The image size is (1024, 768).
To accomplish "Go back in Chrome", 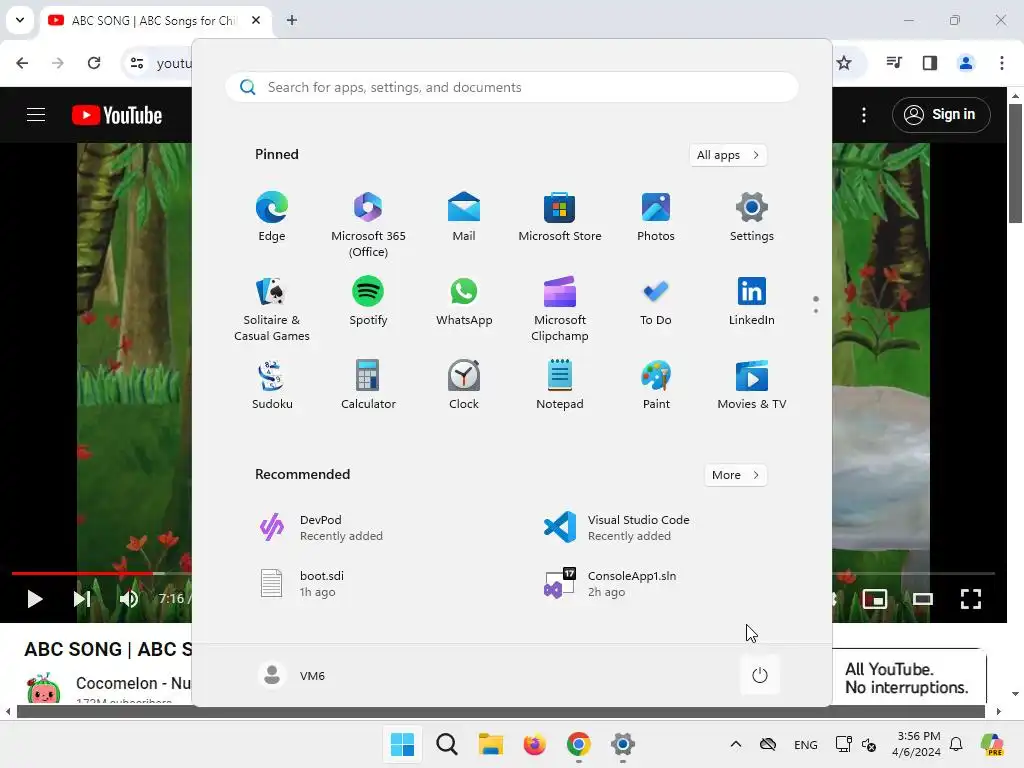I will coord(22,63).
